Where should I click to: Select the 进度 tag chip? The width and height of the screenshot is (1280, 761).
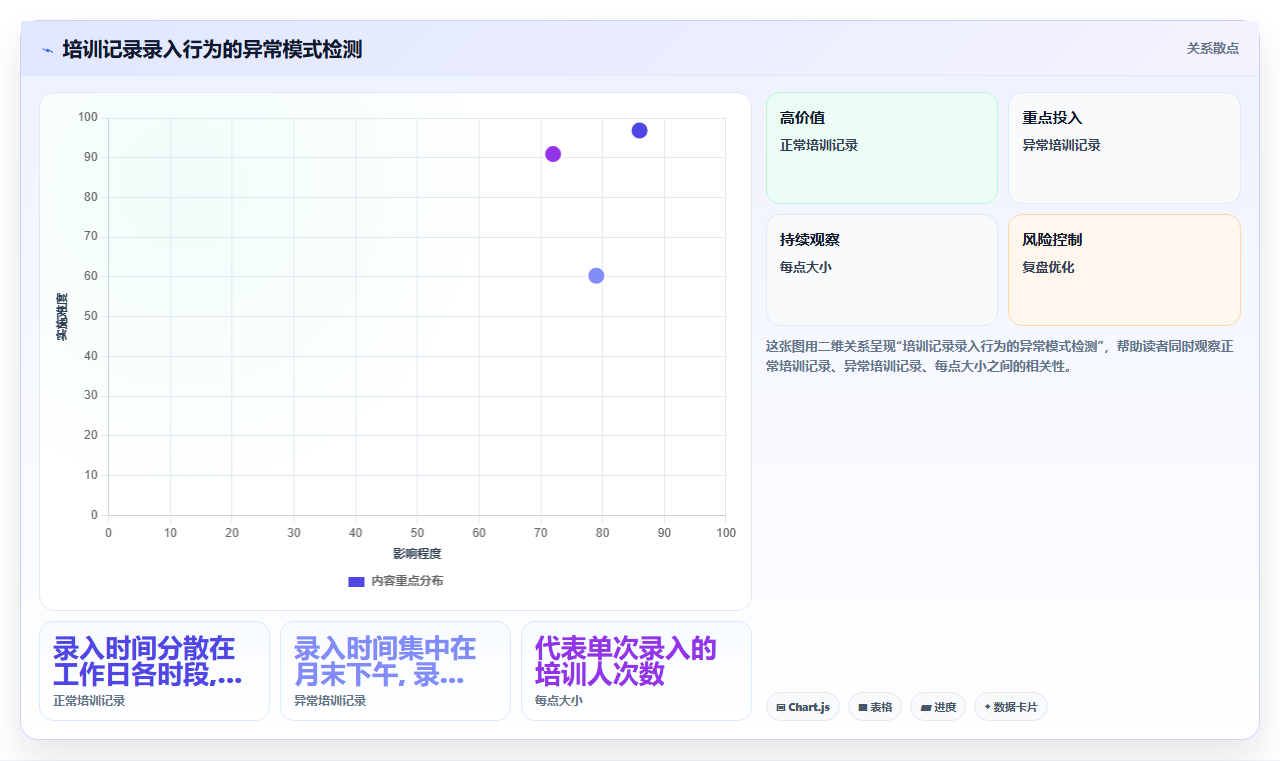[938, 707]
